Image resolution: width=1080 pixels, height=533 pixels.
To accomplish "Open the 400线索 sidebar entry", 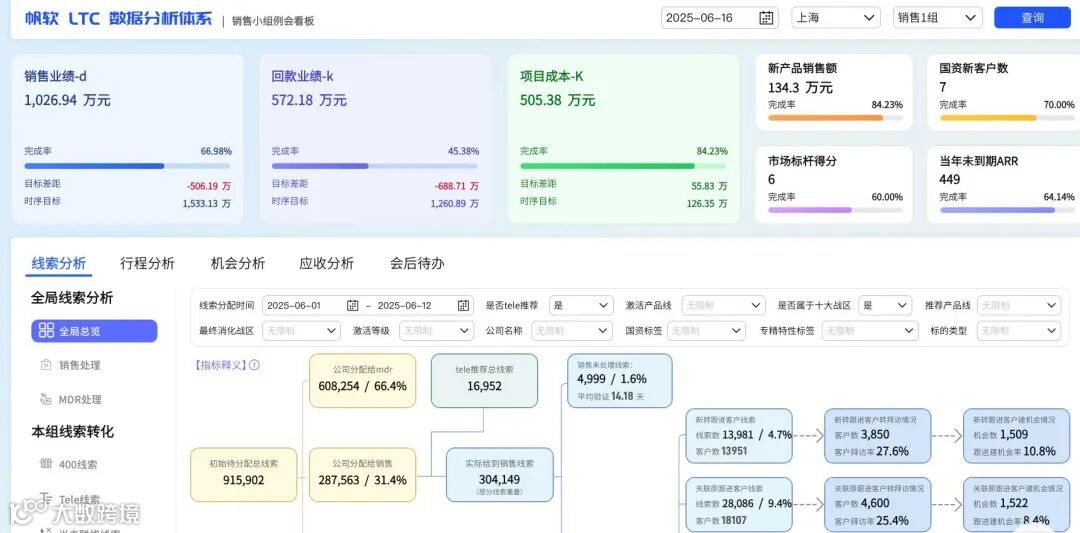I will coord(68,464).
